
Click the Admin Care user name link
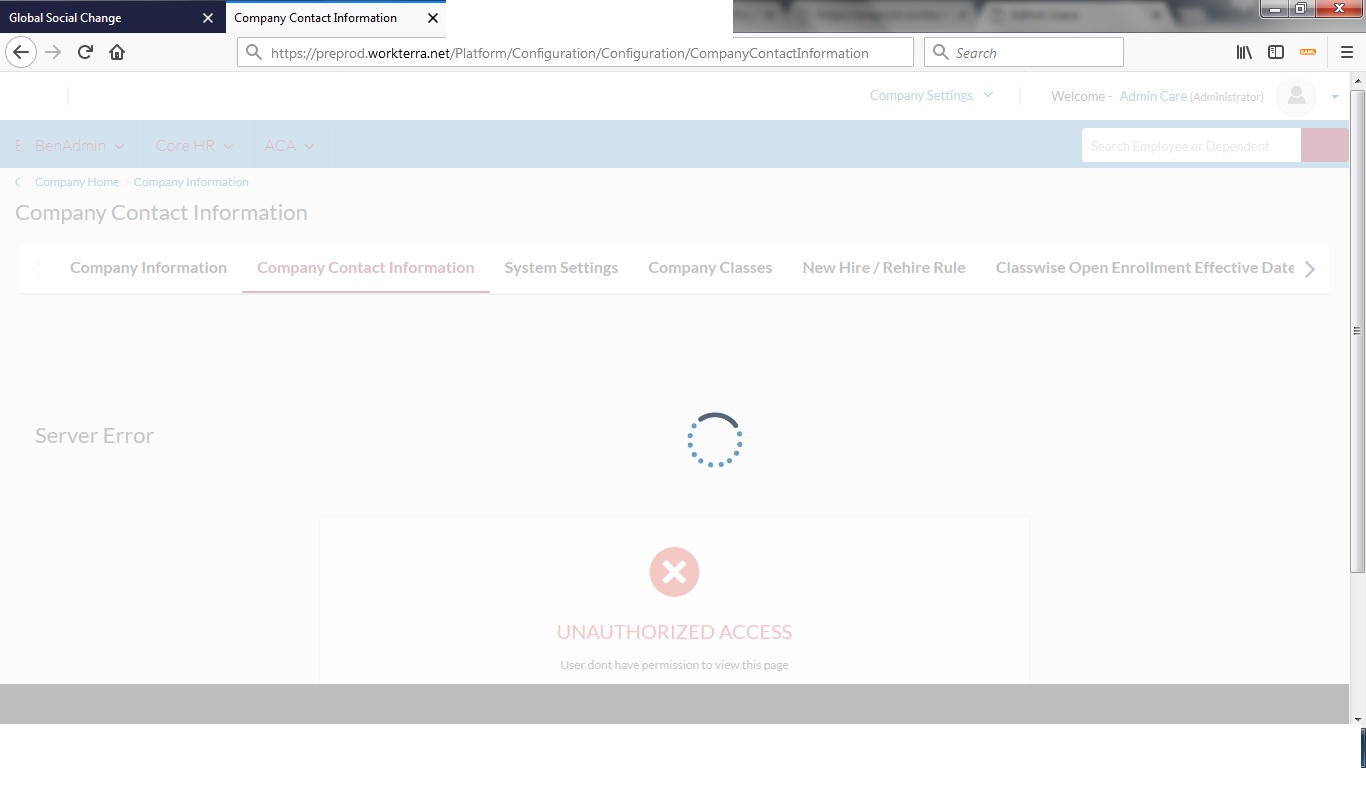(x=1153, y=96)
